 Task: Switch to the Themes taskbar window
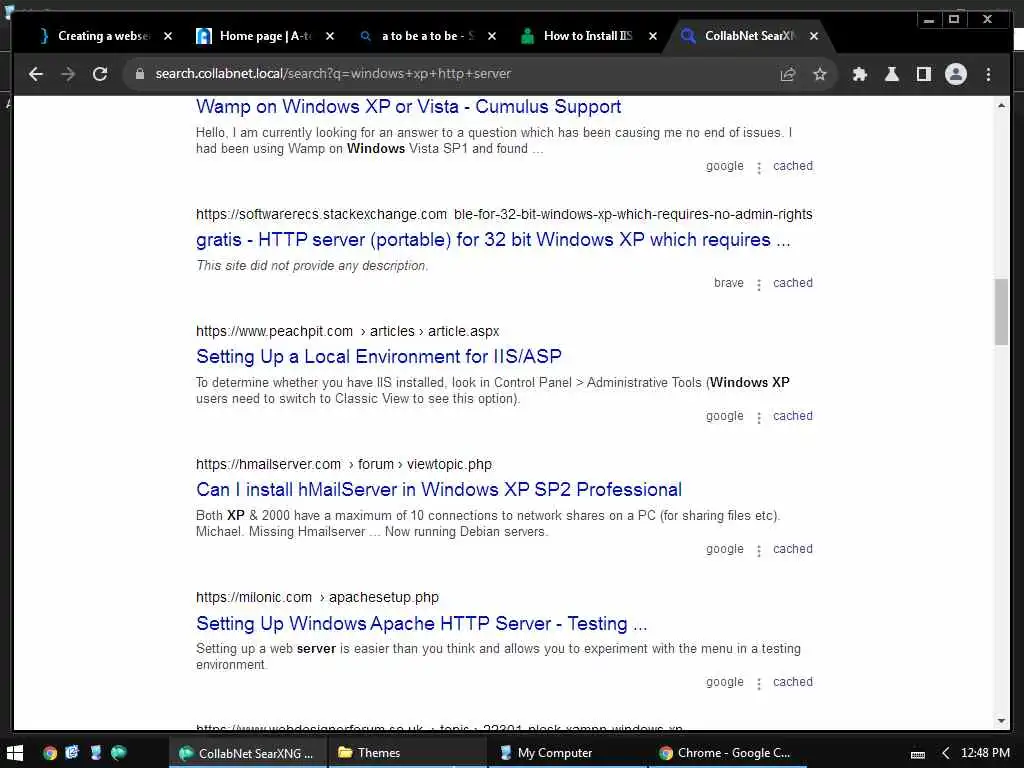click(406, 753)
